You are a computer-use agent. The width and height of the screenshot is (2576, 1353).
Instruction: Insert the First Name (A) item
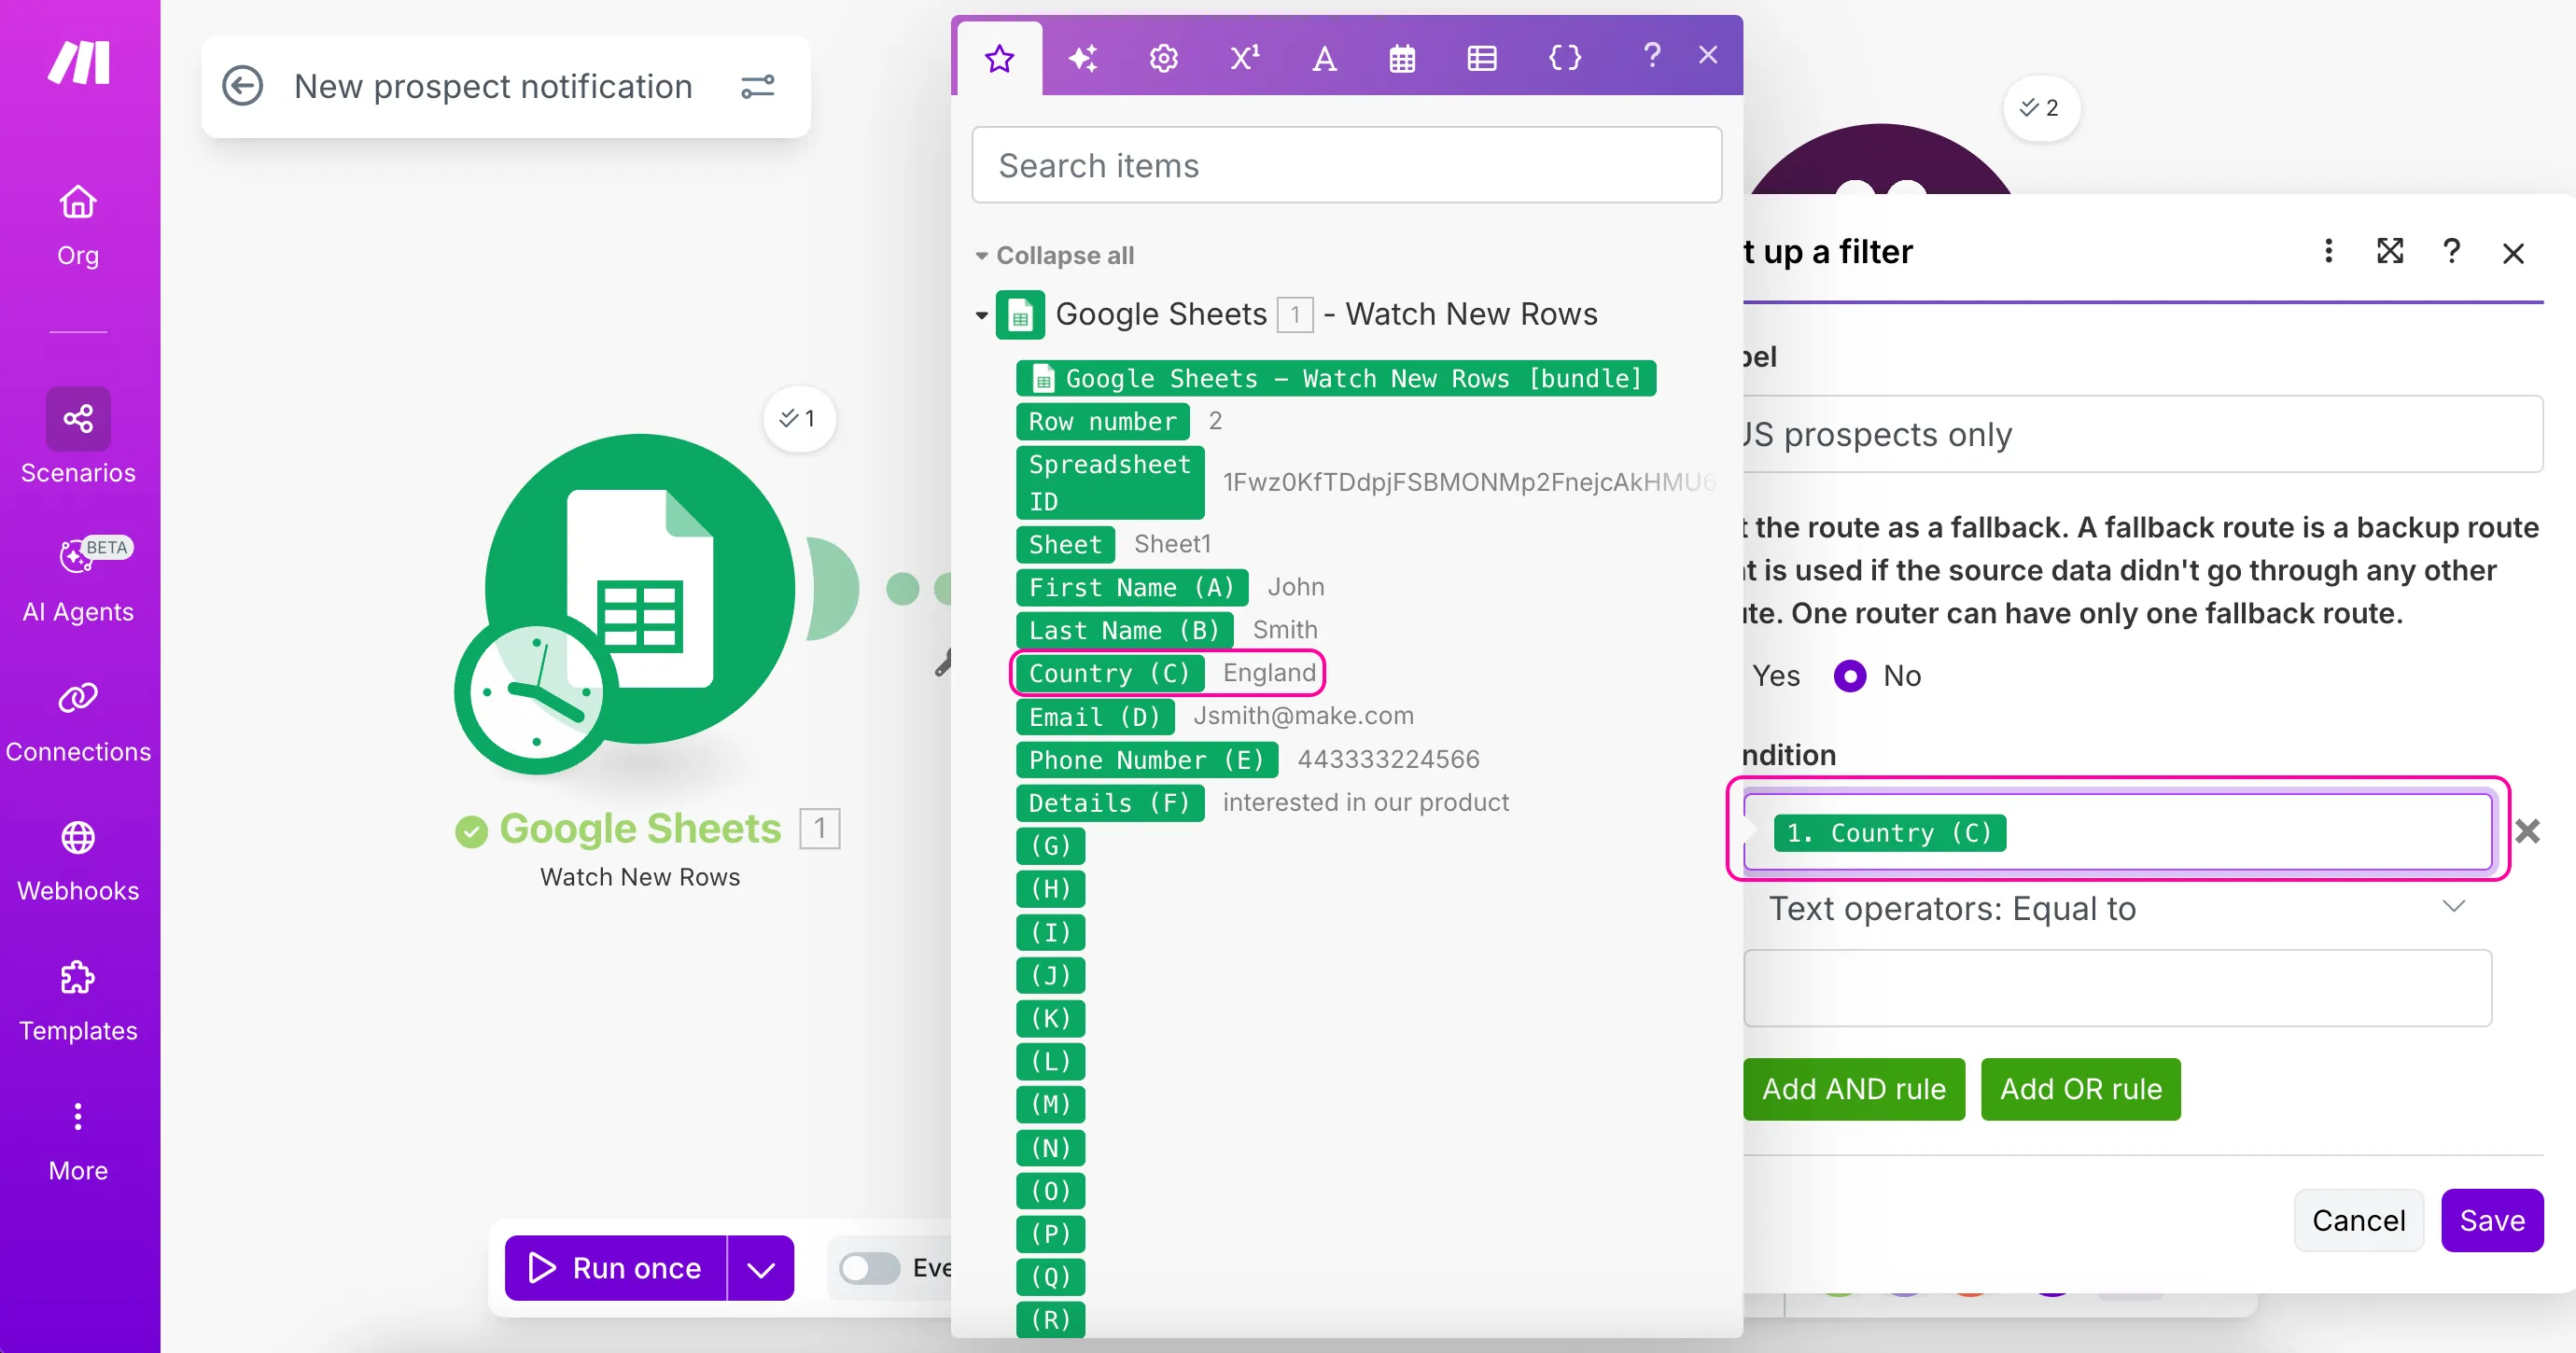pos(1132,587)
